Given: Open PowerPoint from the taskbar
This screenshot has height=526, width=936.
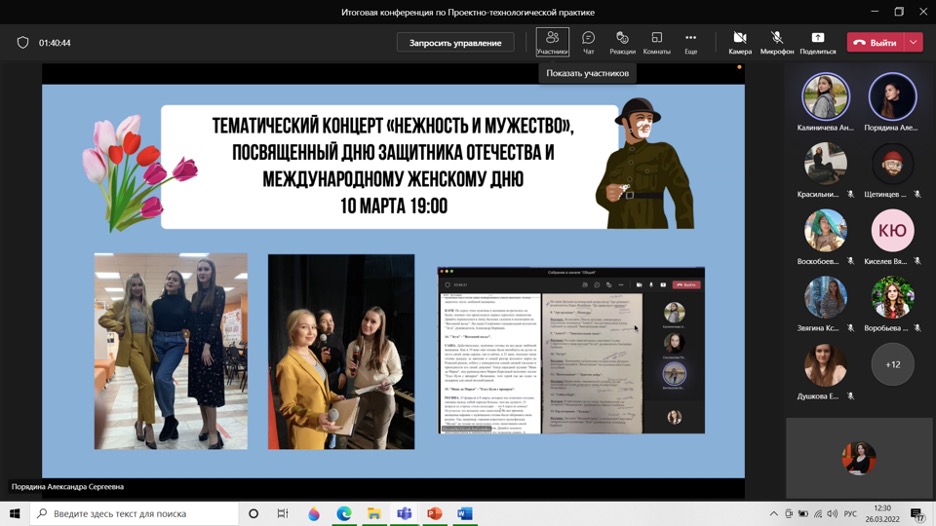Looking at the screenshot, I should 434,514.
